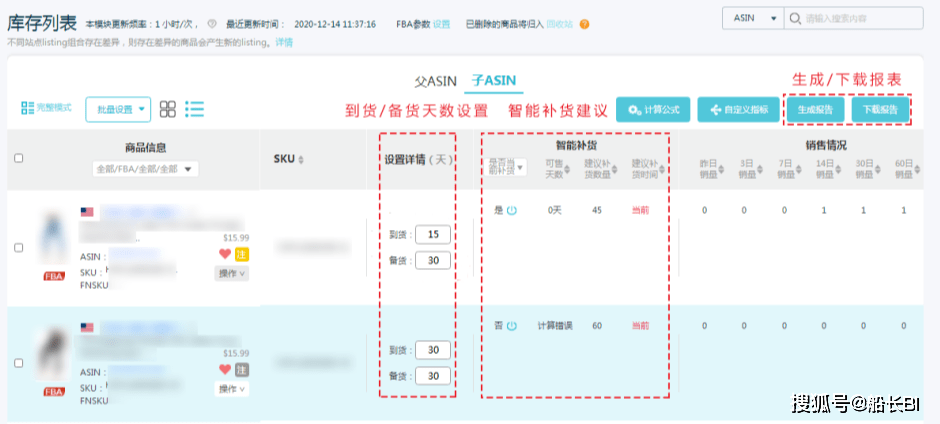
Task: Click the orange help question mark icon
Action: (x=584, y=24)
